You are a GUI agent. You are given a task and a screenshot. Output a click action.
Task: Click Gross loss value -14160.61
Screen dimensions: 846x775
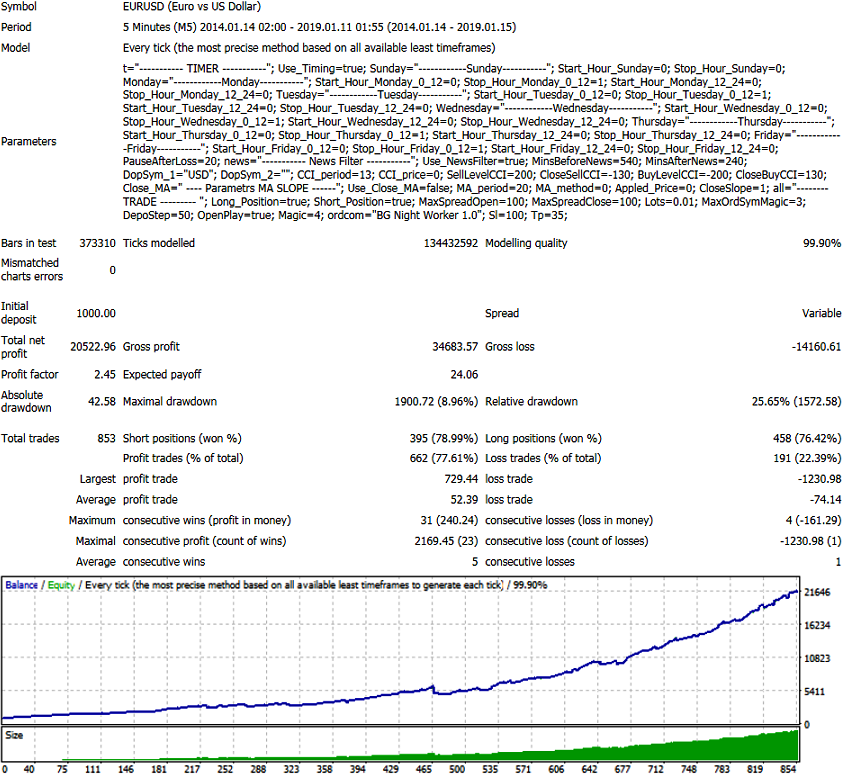pos(816,346)
